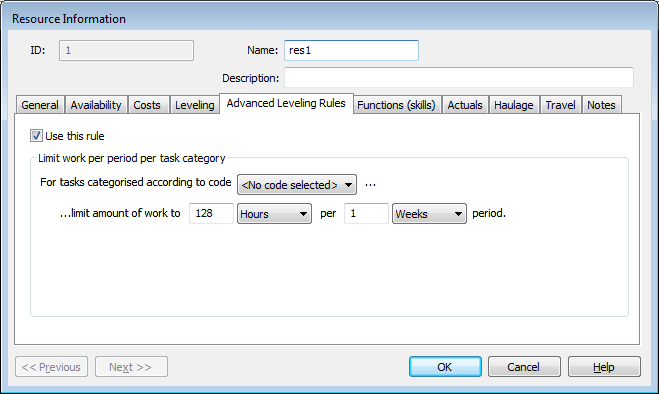This screenshot has width=659, height=394.
Task: Open the Functions (skills) tab
Action: tap(396, 105)
